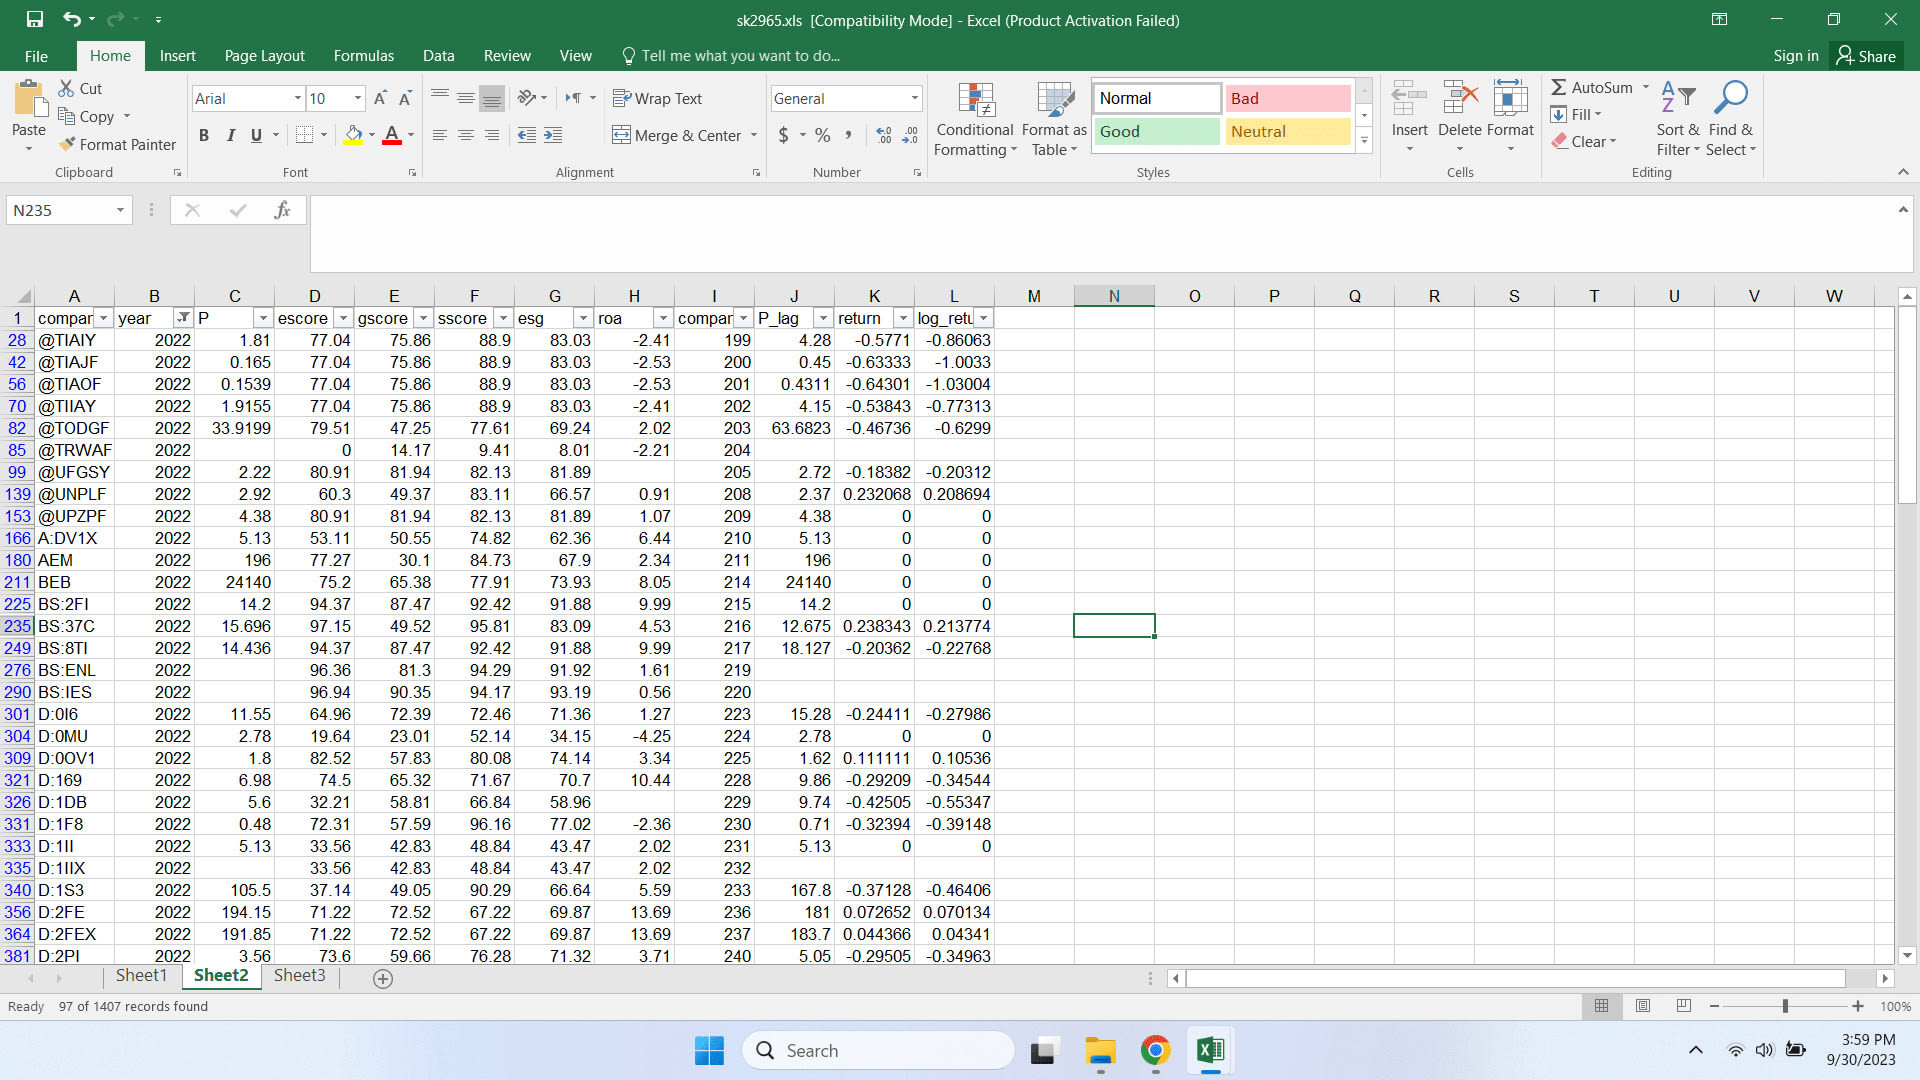Viewport: 1920px width, 1080px height.
Task: Open the year column filter dropdown
Action: click(183, 318)
